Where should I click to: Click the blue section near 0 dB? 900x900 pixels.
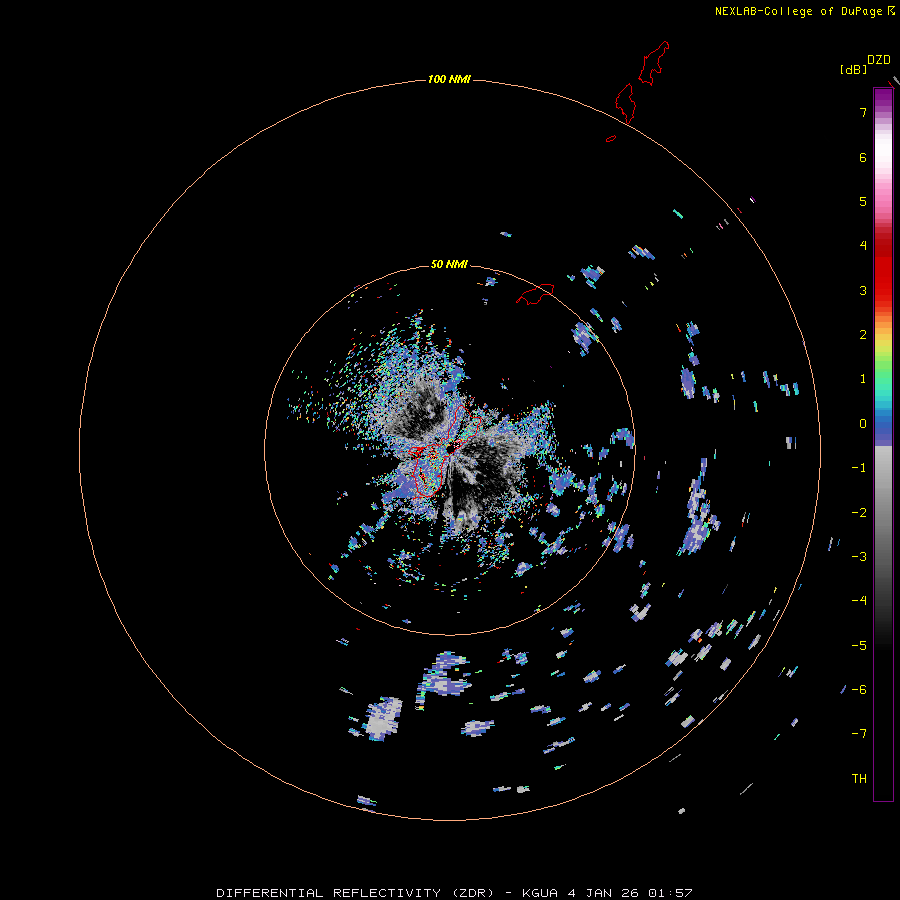(883, 428)
